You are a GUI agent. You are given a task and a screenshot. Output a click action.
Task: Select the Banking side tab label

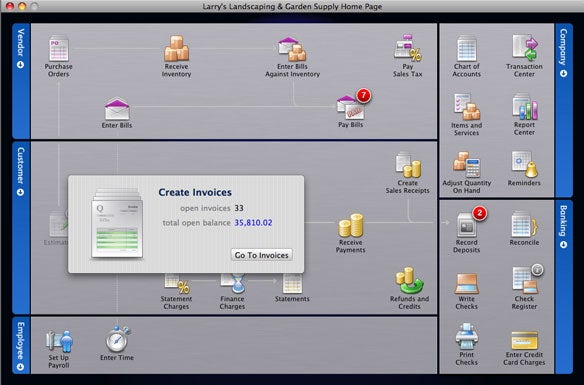click(x=564, y=221)
